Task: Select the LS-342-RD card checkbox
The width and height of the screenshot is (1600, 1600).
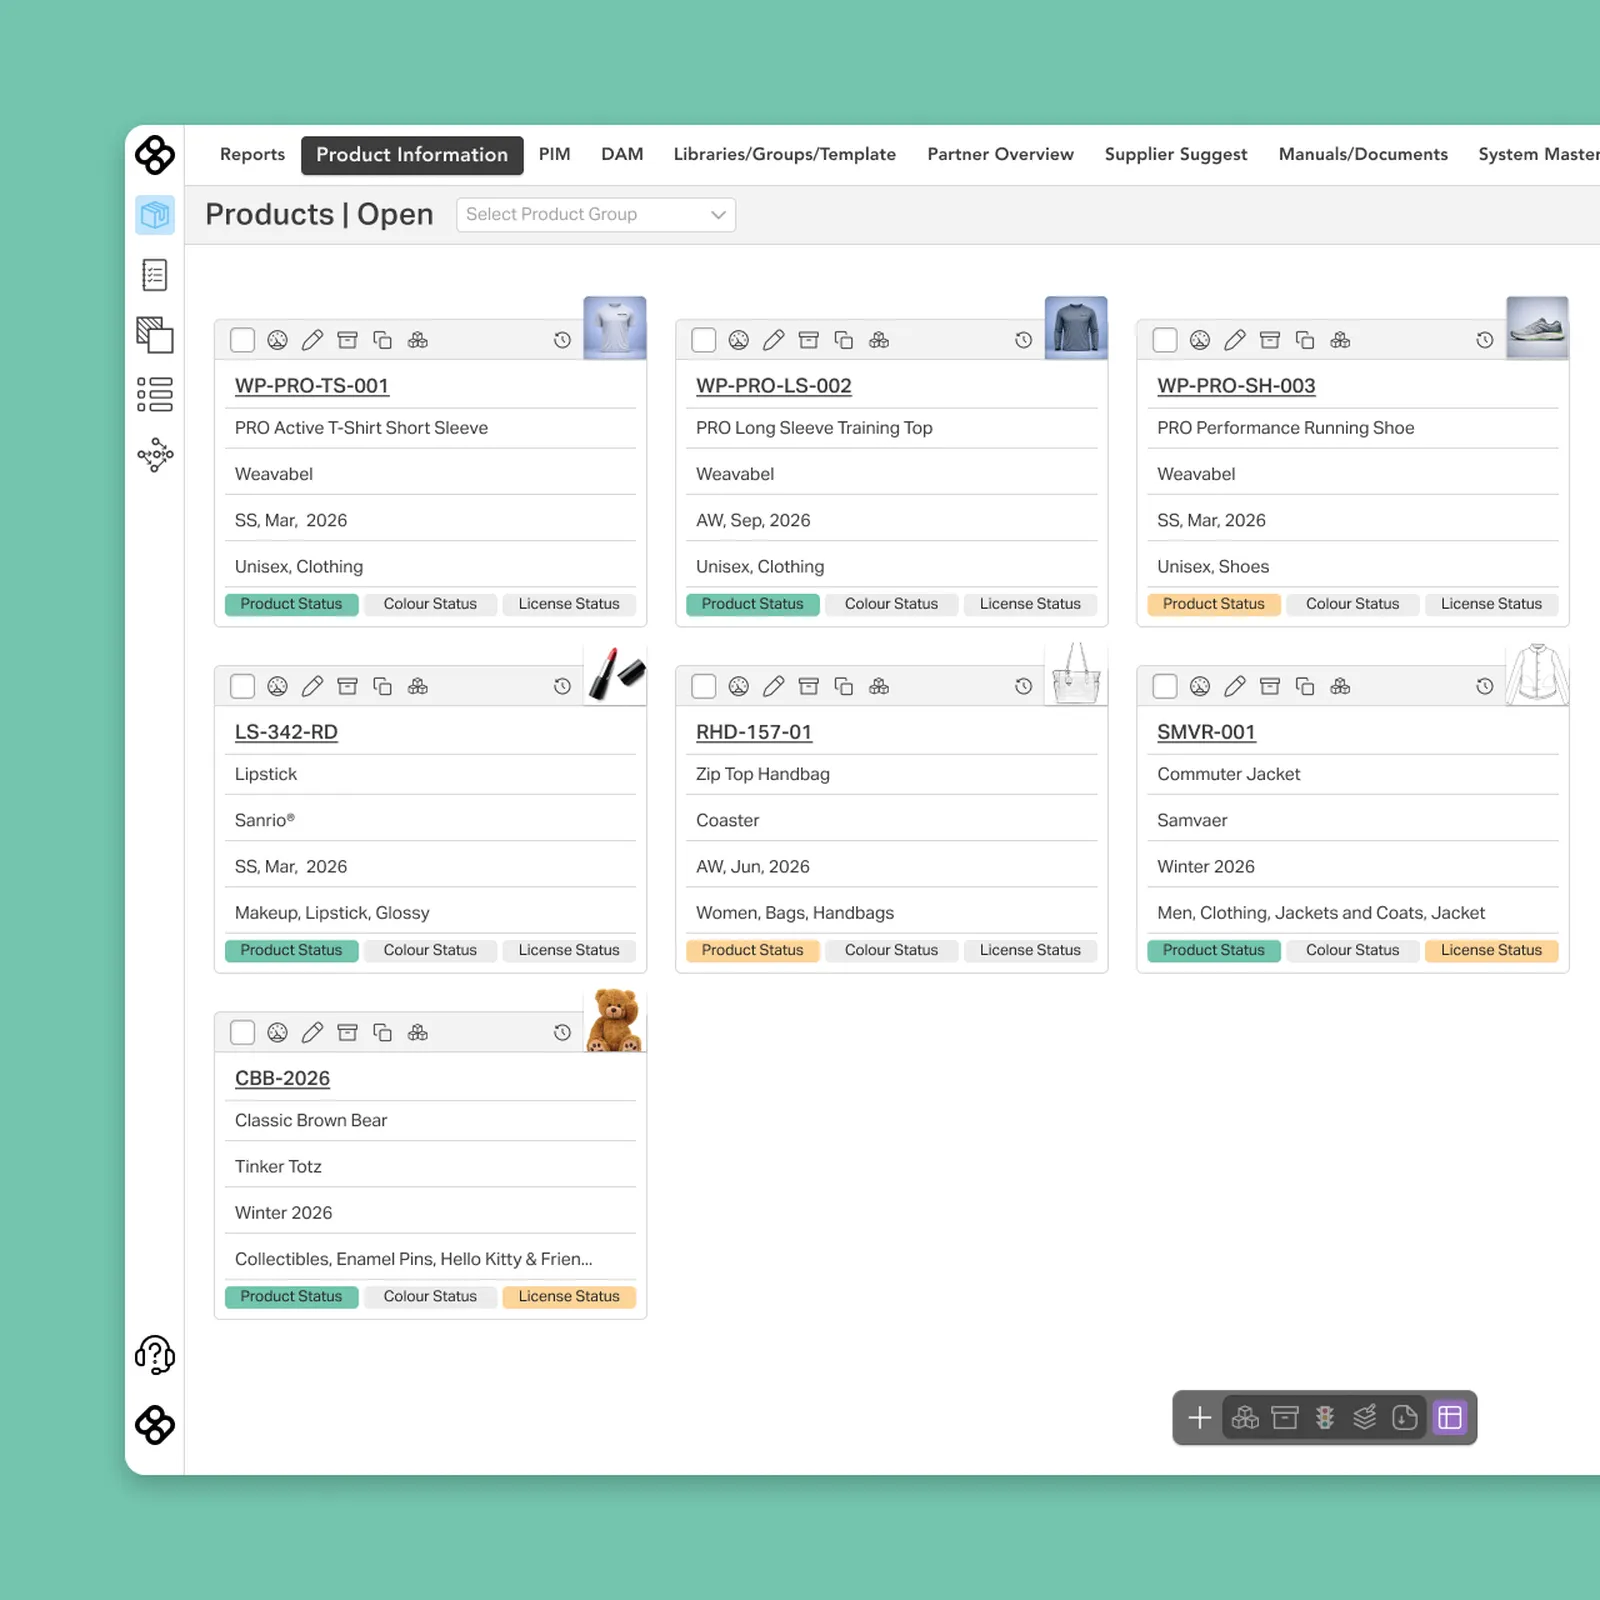Action: (242, 686)
